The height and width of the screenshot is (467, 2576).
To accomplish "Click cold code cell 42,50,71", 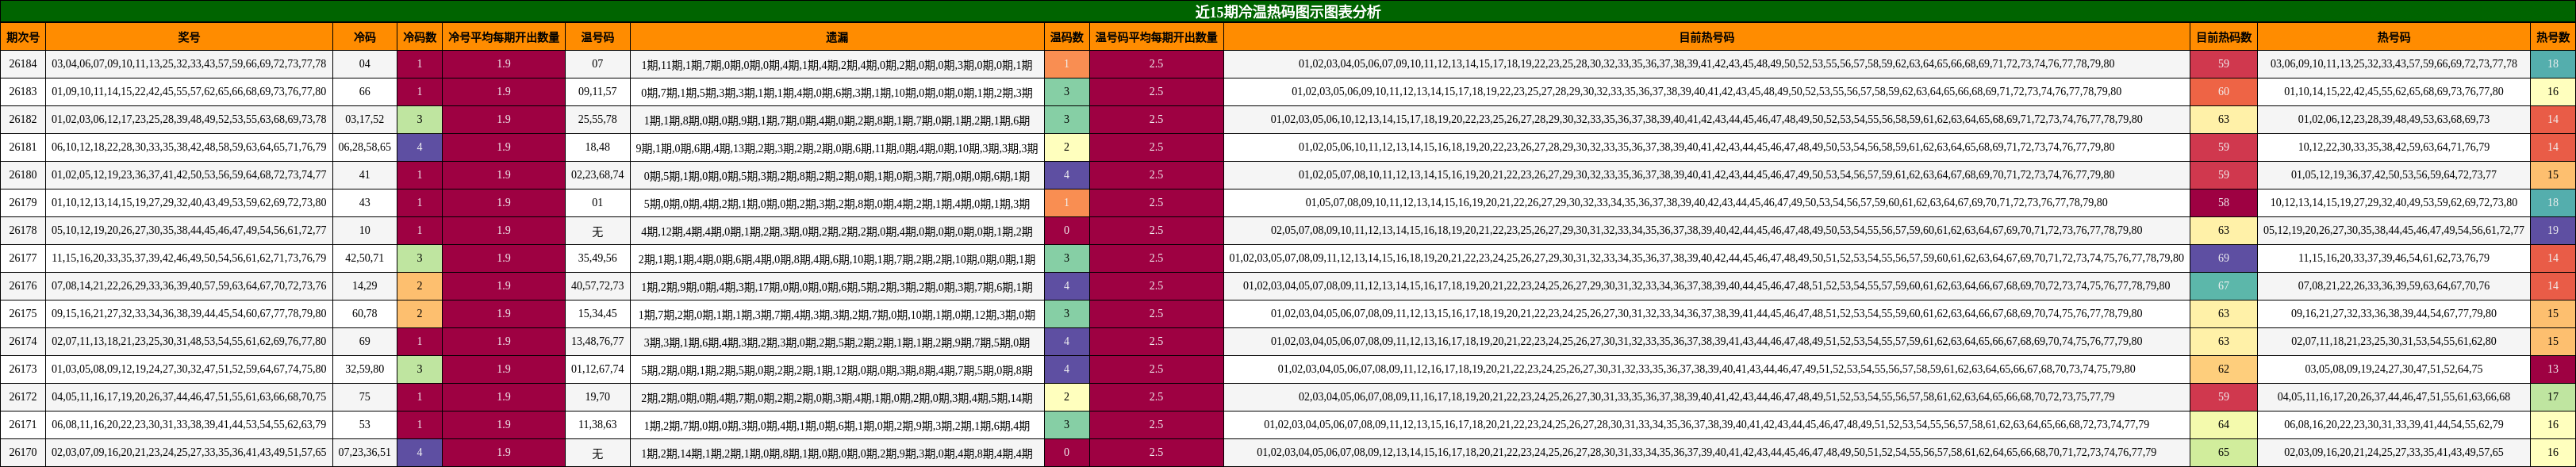I will (x=364, y=258).
